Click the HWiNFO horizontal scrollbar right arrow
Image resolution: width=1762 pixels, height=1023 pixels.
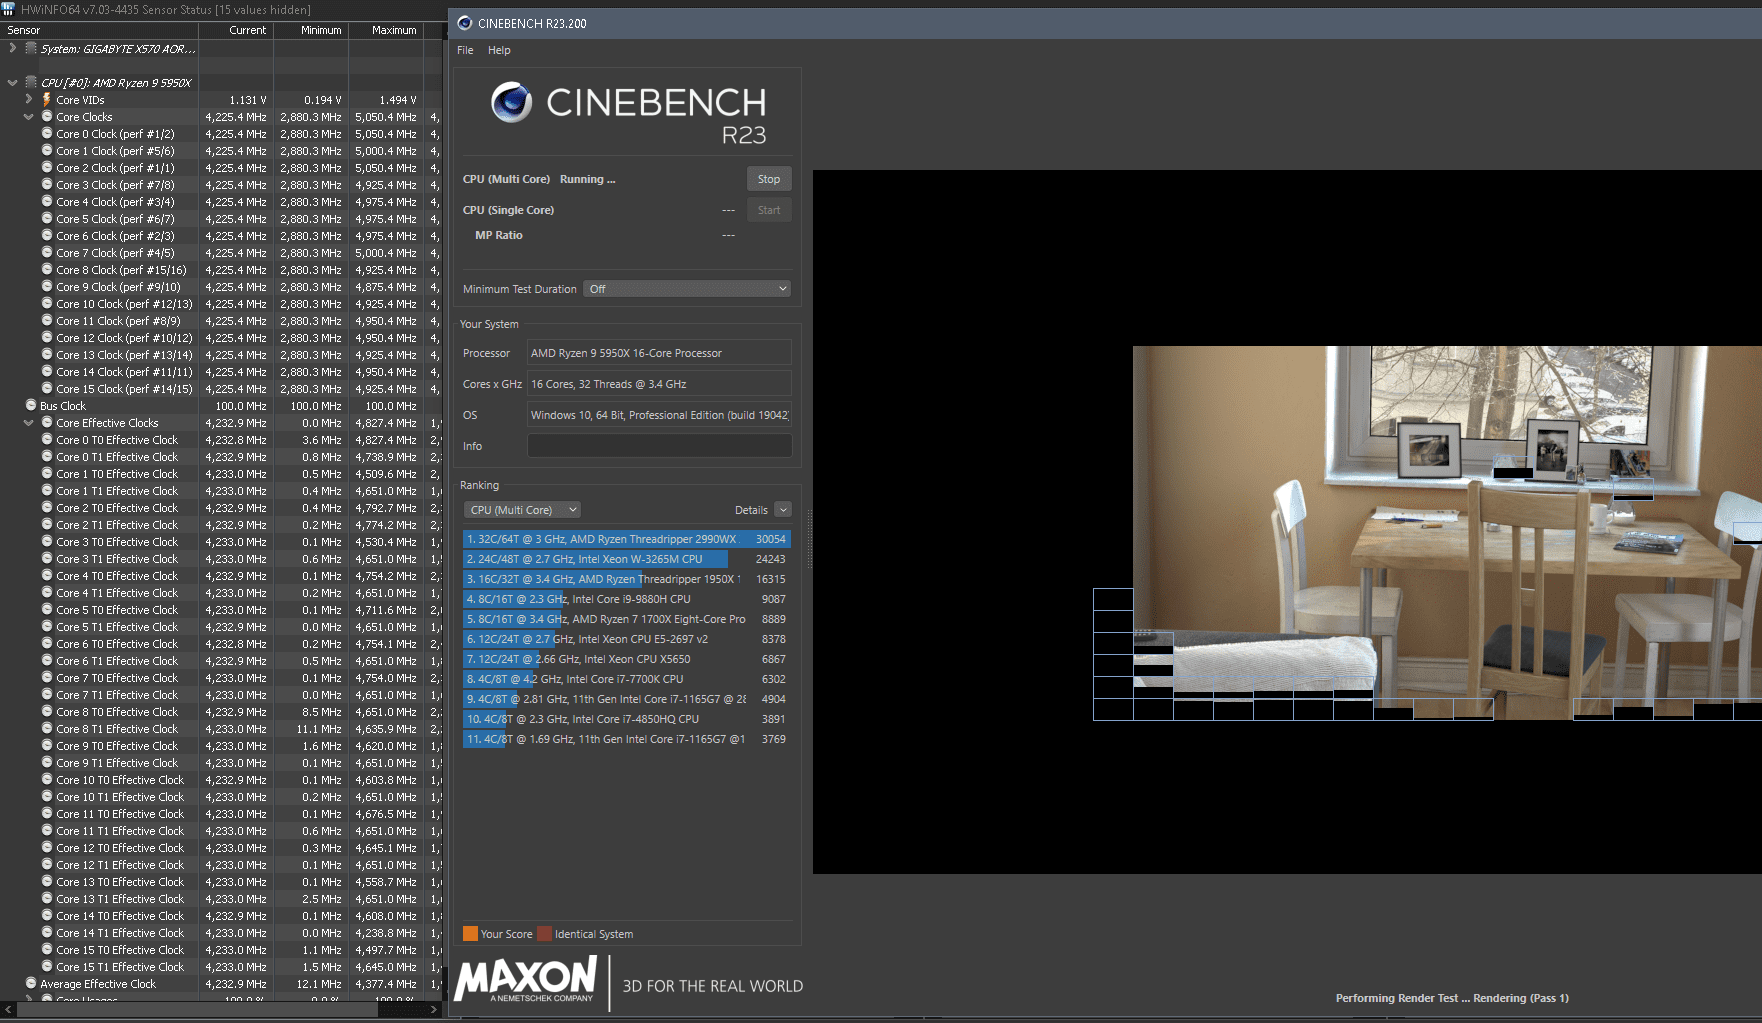click(434, 1010)
